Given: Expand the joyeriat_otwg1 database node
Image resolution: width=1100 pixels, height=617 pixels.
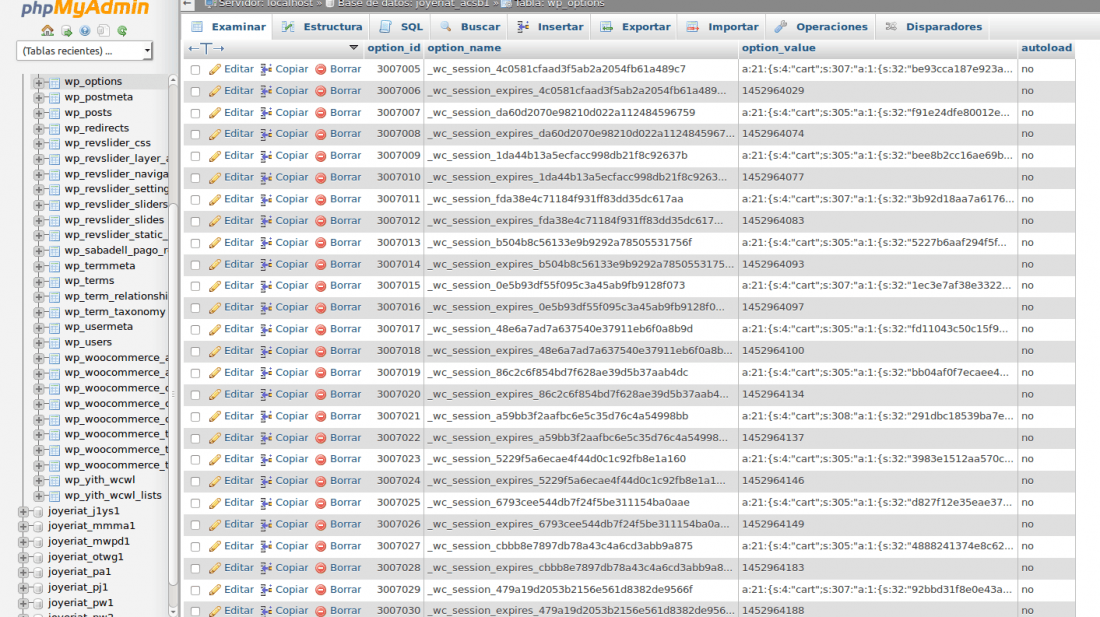Looking at the screenshot, I should click(x=23, y=557).
